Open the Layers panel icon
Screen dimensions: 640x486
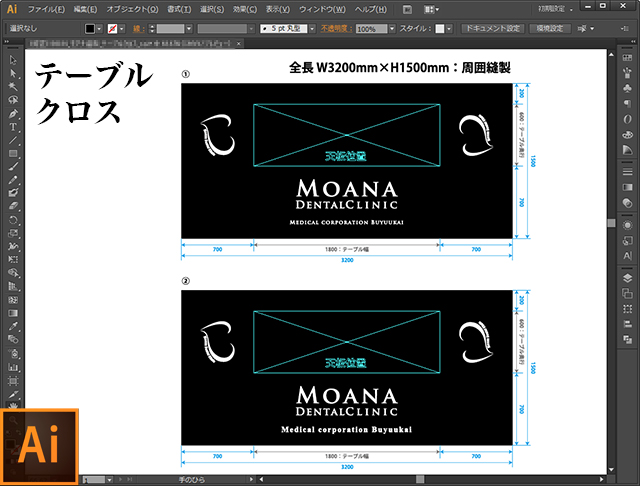click(627, 278)
